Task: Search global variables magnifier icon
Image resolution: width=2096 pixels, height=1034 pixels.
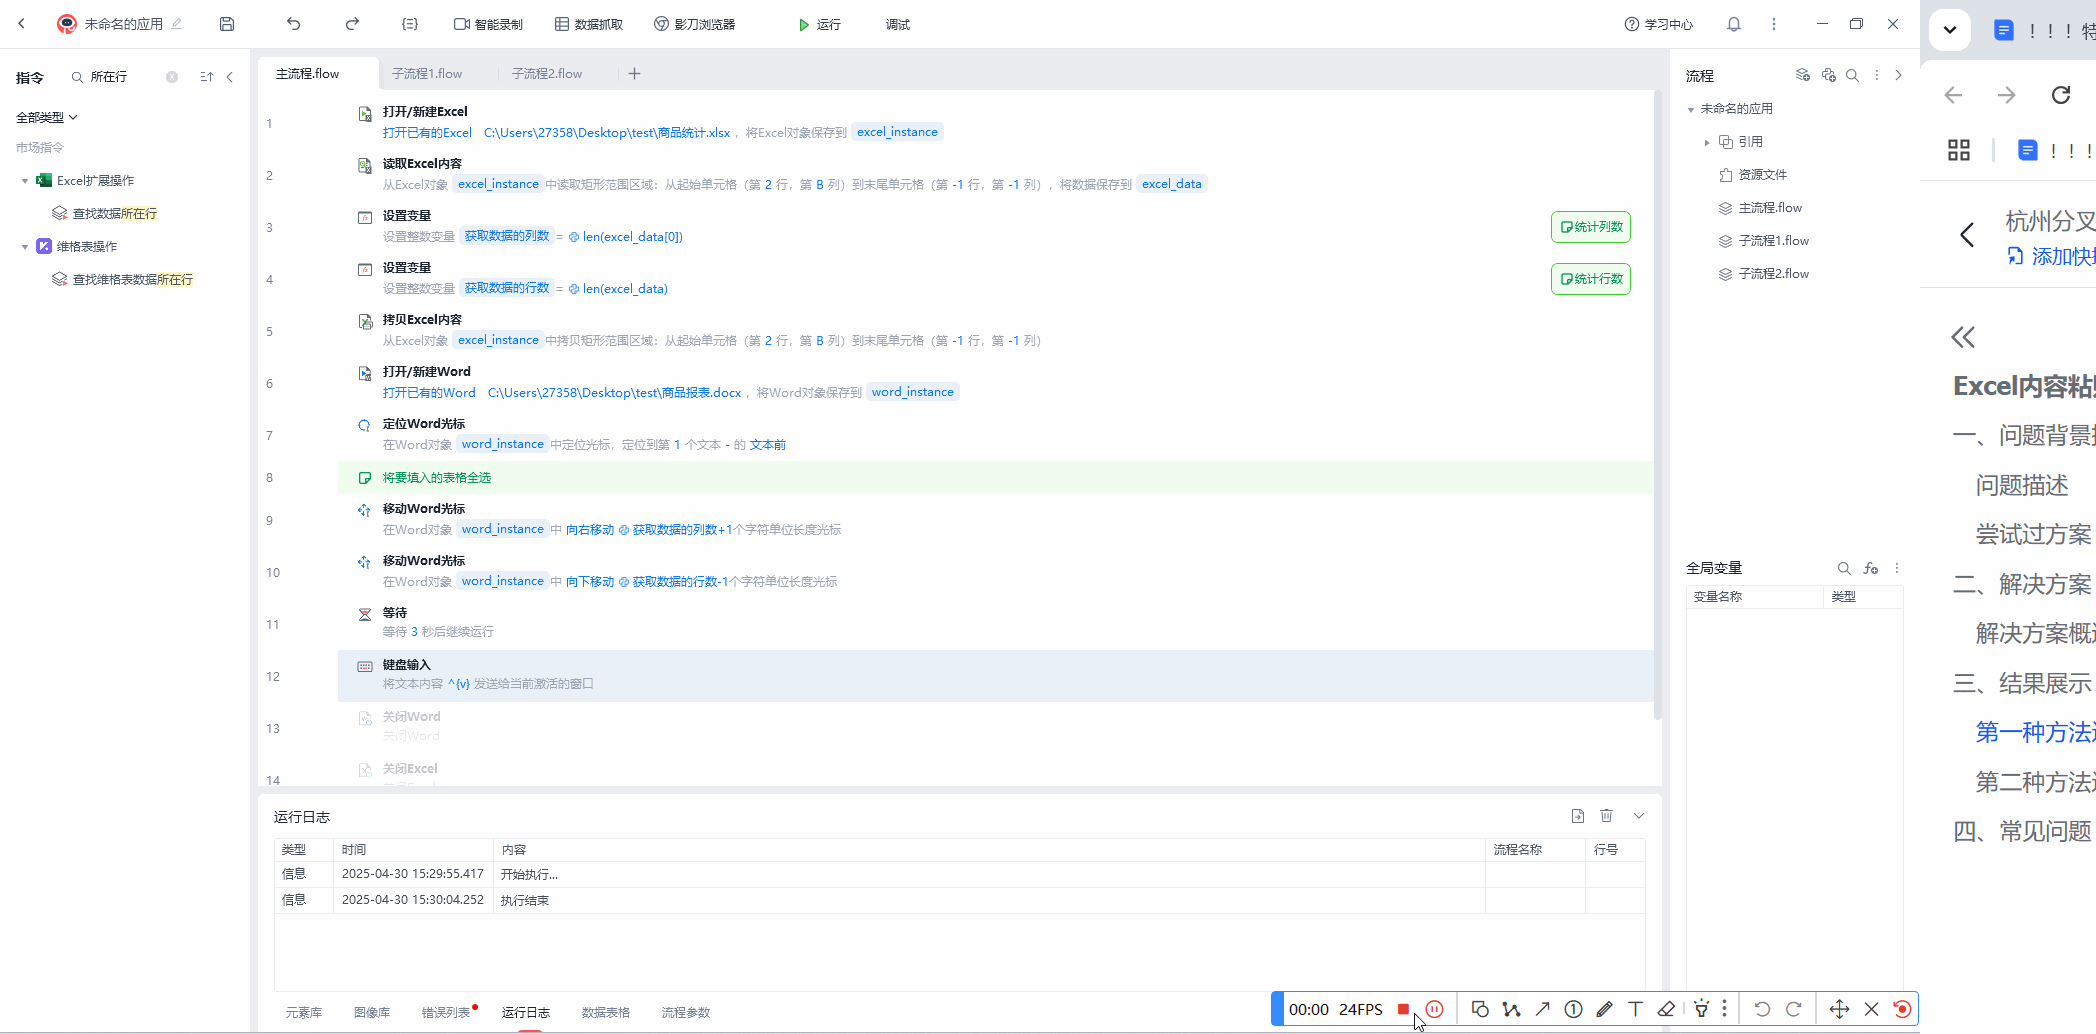Action: [x=1843, y=568]
